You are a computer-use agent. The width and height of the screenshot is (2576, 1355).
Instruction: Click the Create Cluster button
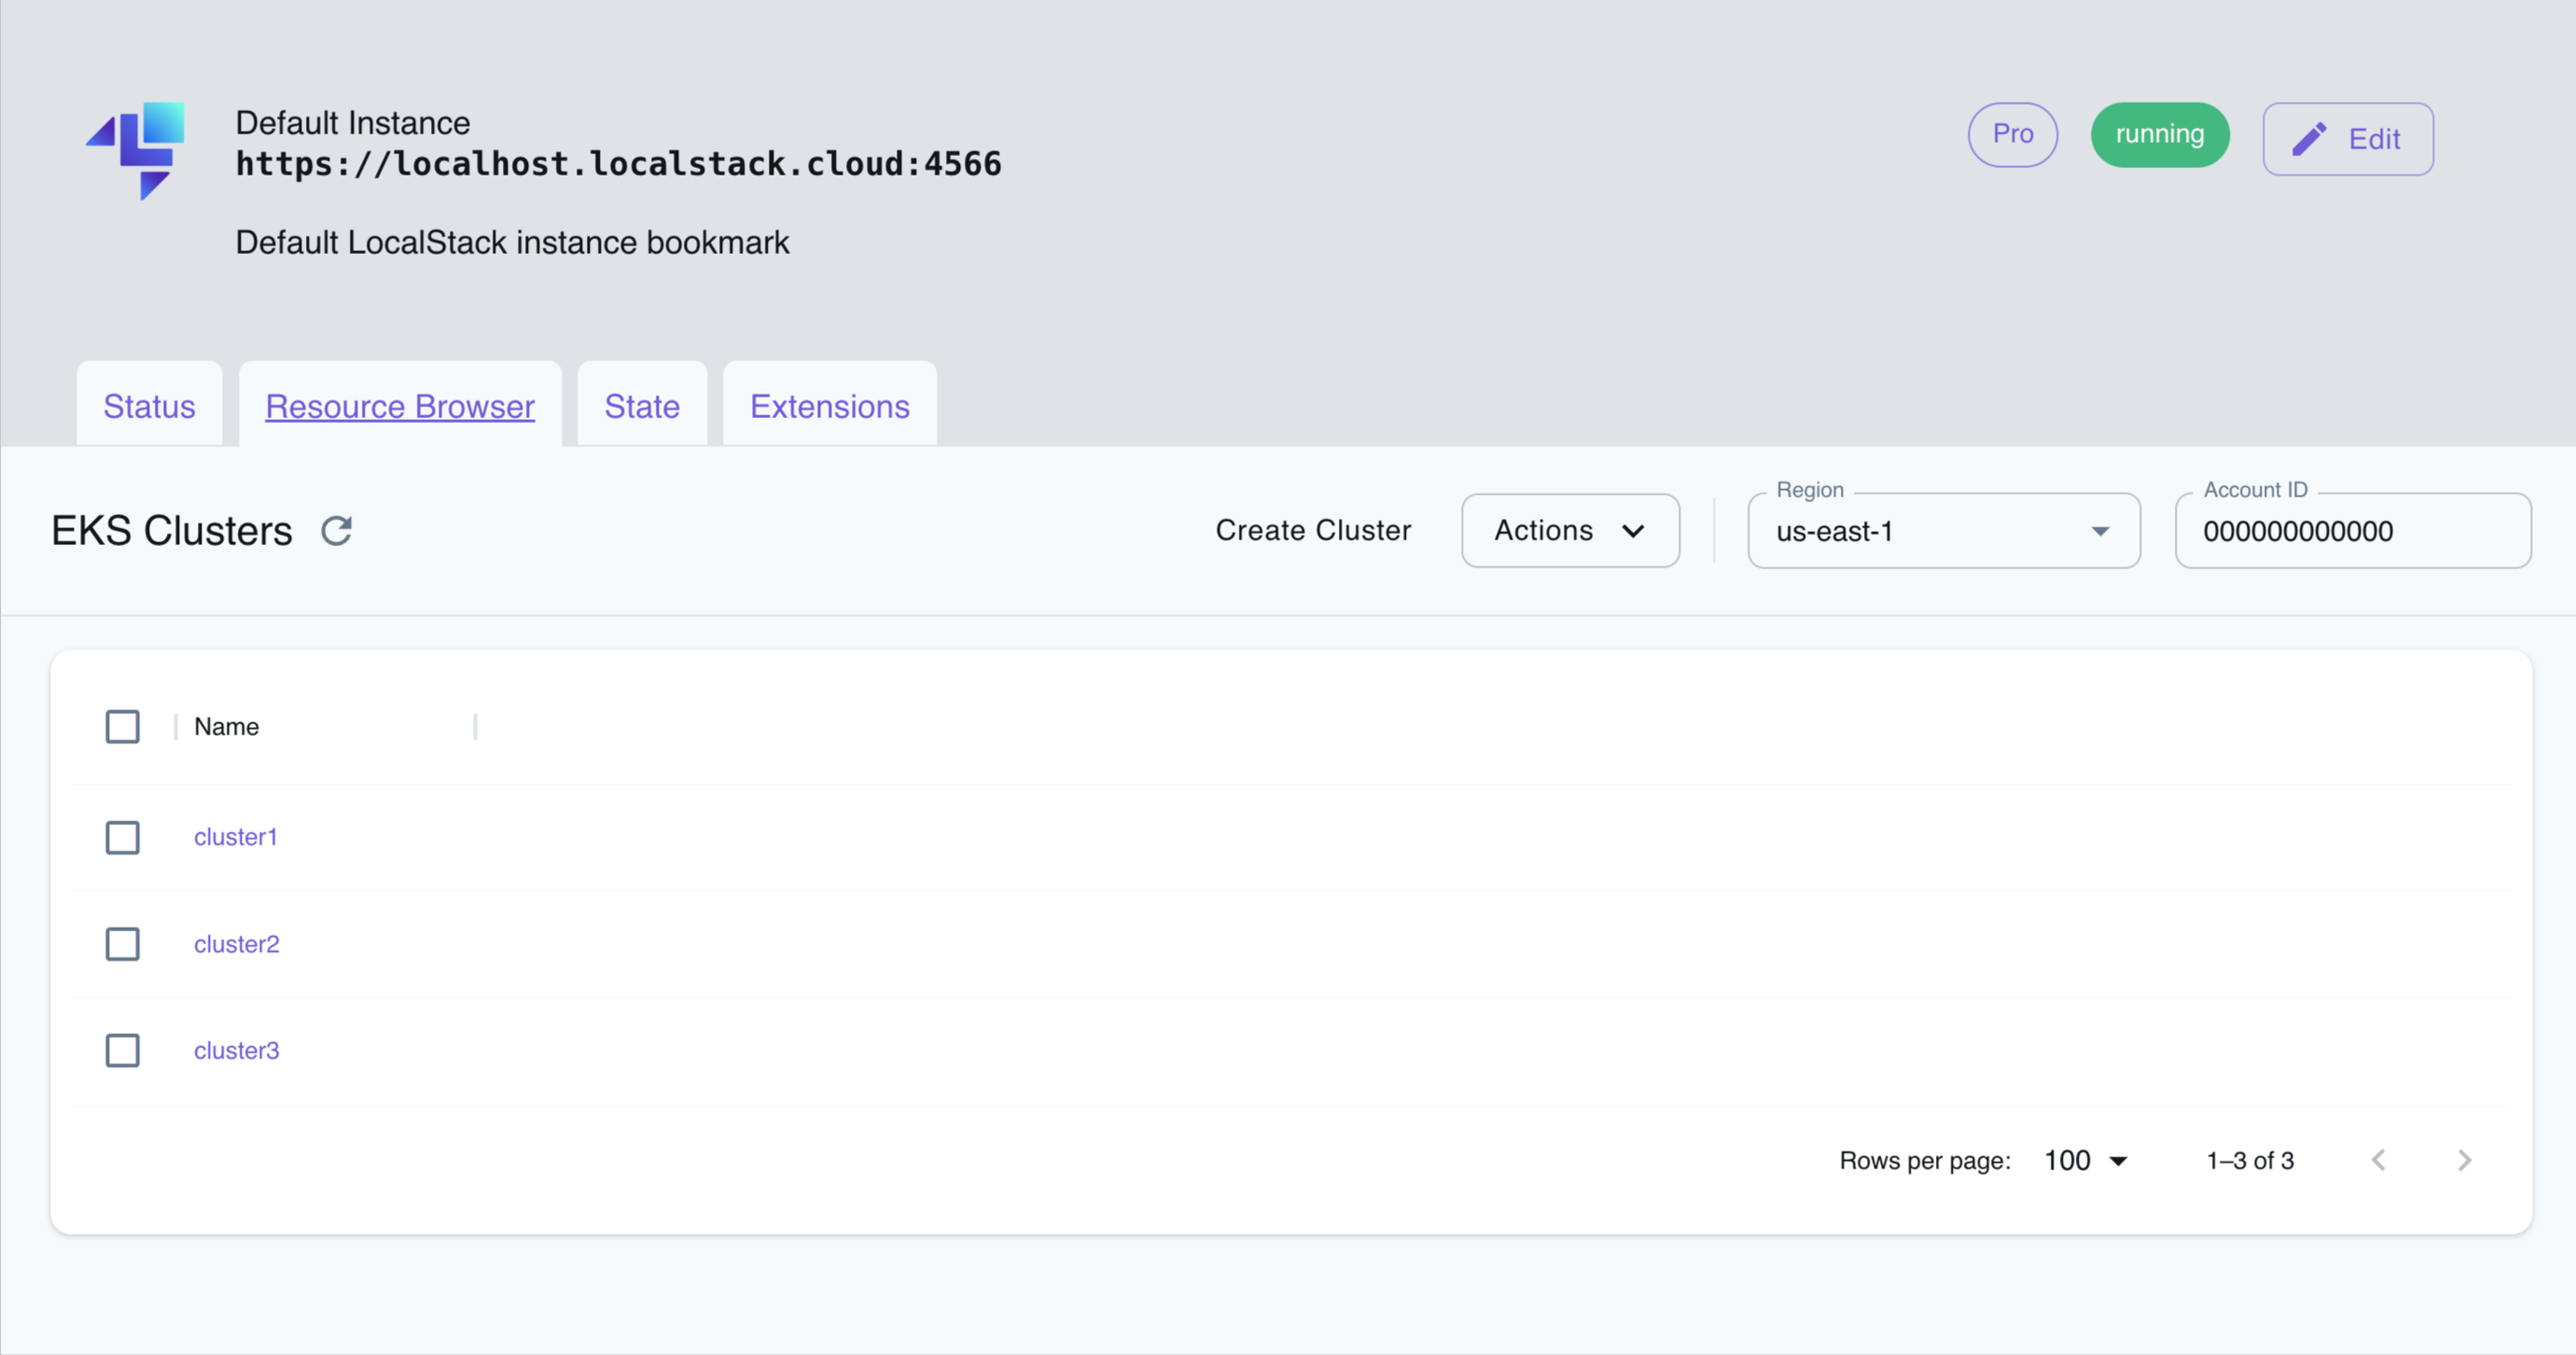(x=1313, y=530)
